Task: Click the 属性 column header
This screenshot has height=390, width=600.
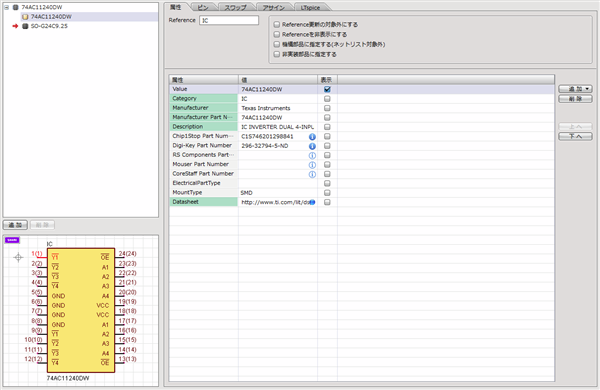Action: pyautogui.click(x=204, y=80)
